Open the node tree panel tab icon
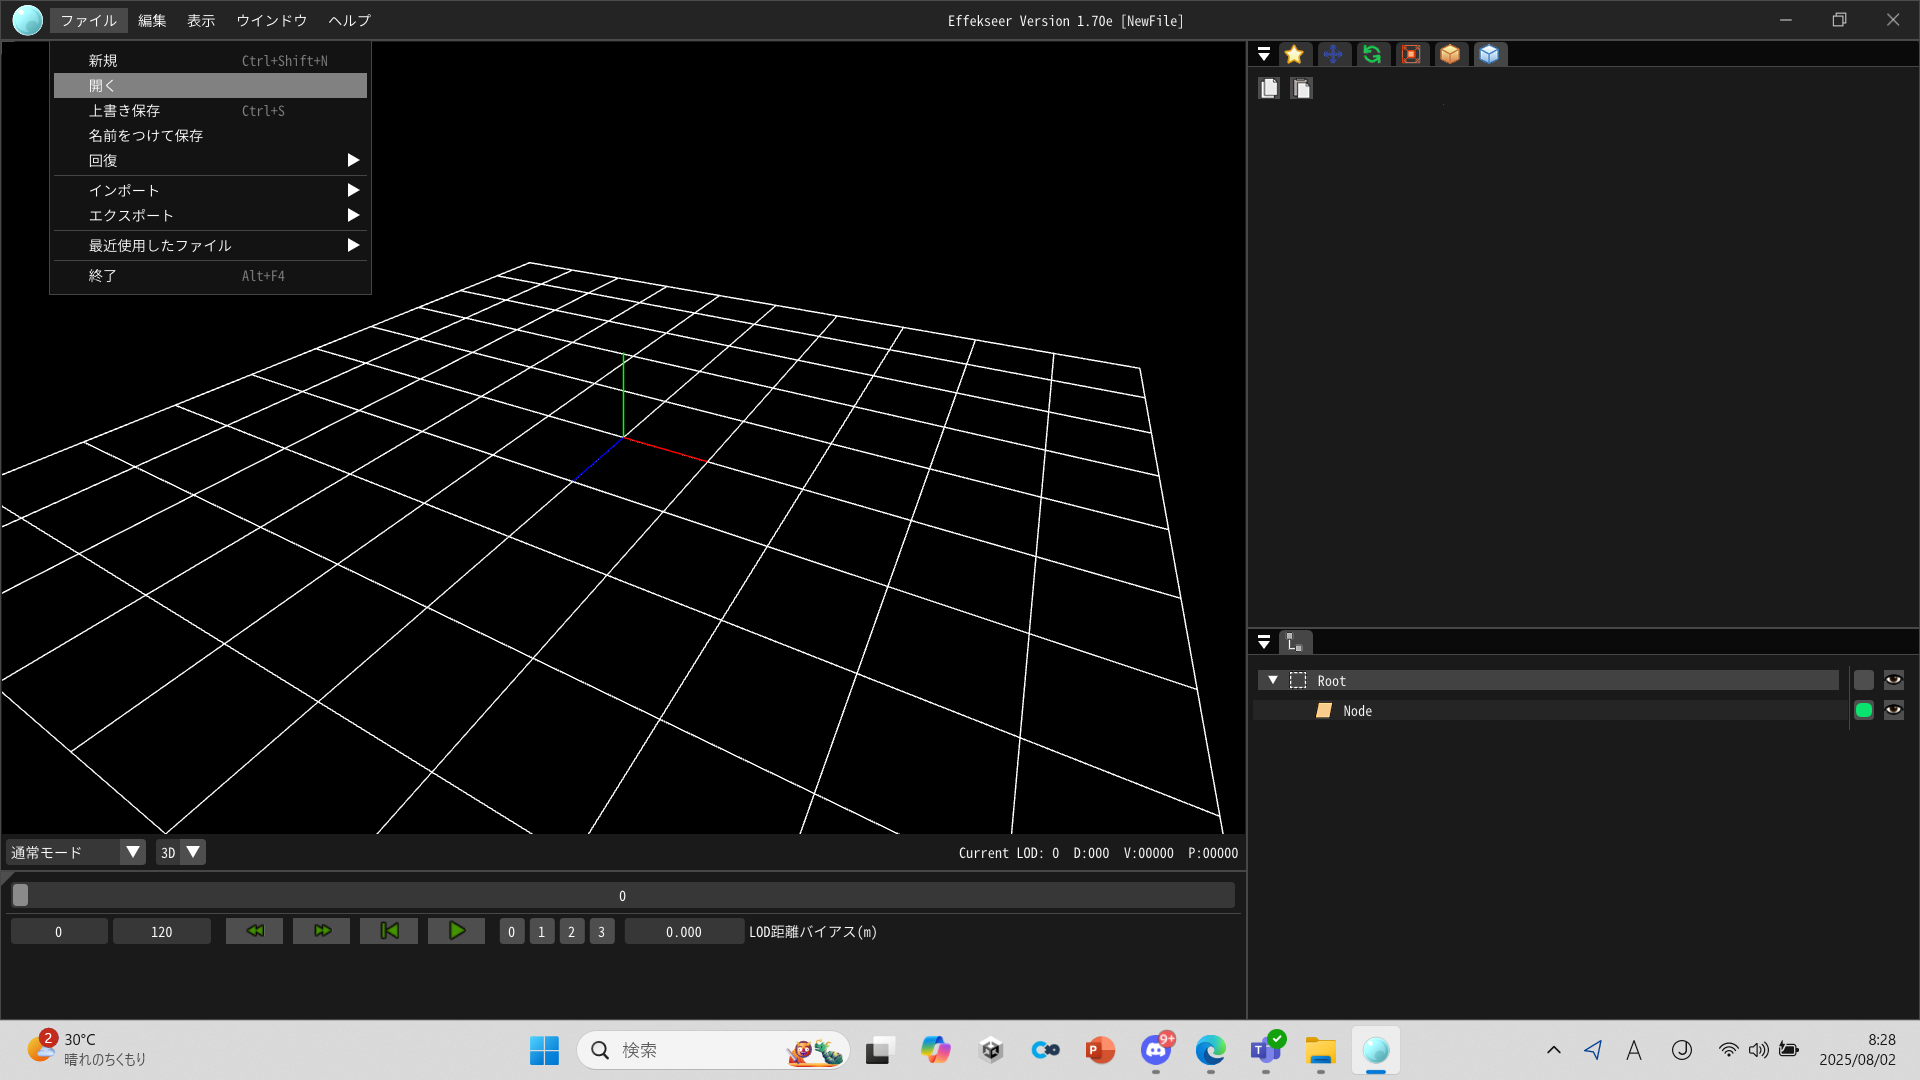Image resolution: width=1920 pixels, height=1080 pixels. point(1295,642)
